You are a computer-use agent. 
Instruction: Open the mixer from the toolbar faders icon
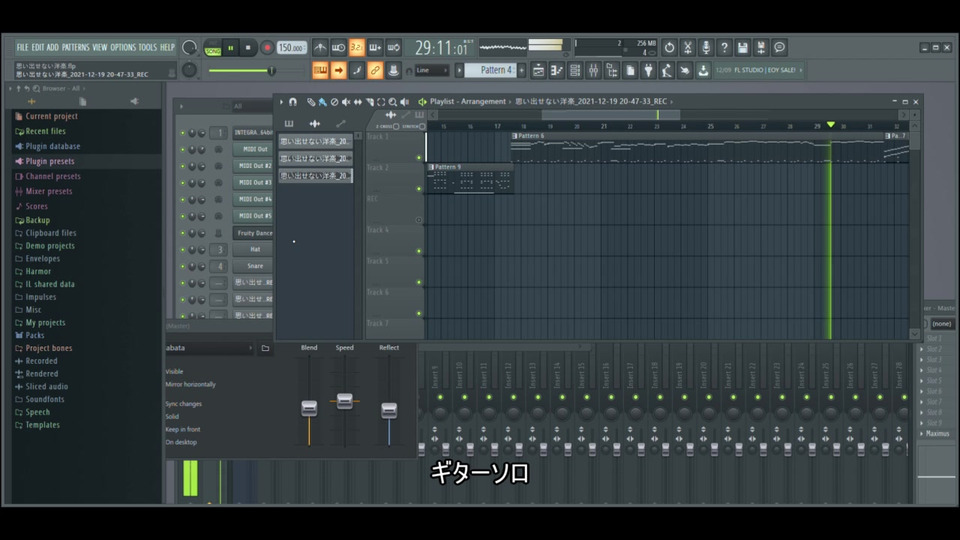[x=592, y=70]
